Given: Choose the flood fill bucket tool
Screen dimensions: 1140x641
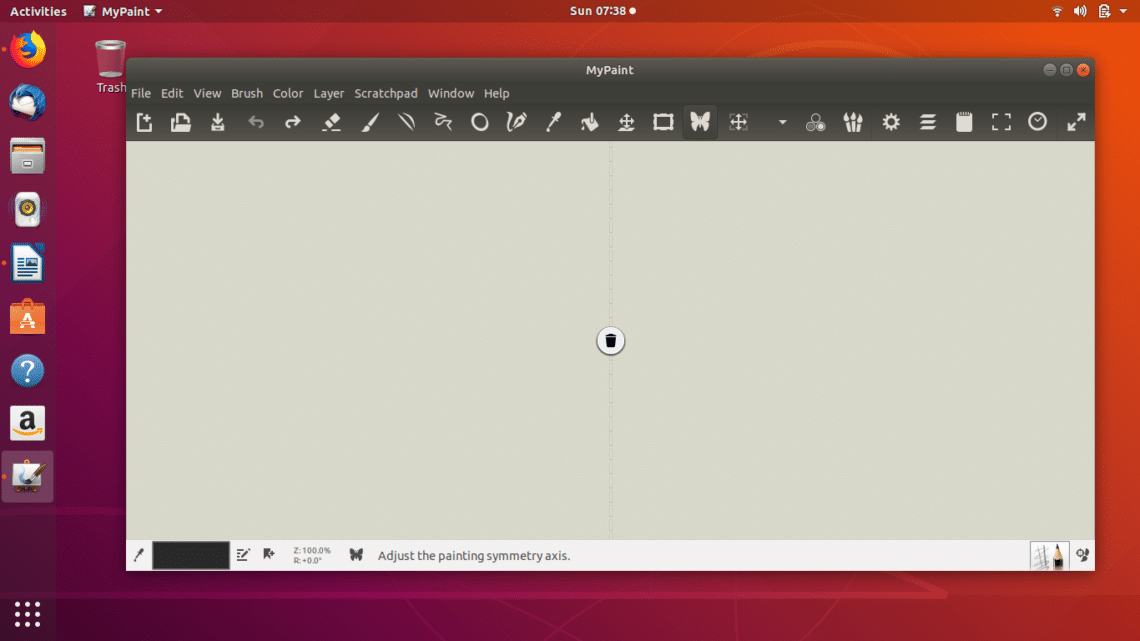Looking at the screenshot, I should (589, 122).
